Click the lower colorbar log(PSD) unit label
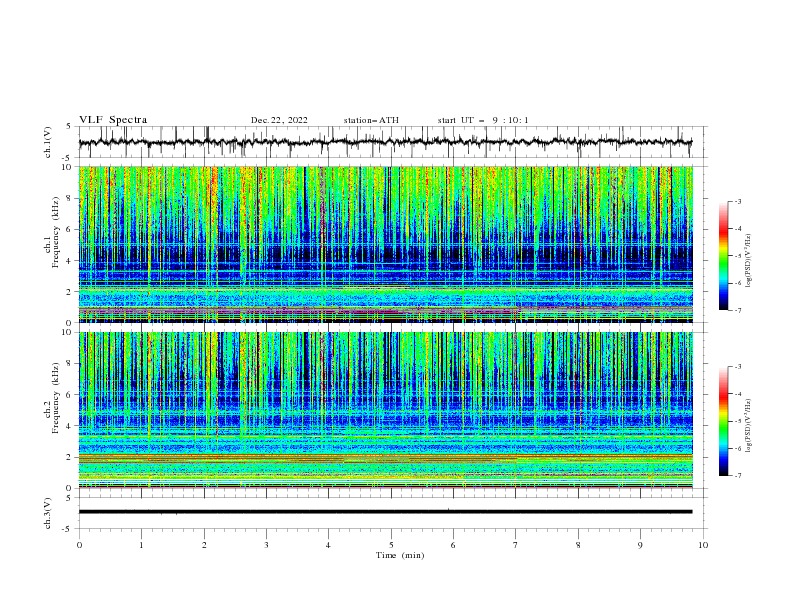Image resolution: width=792 pixels, height=612 pixels. 748,426
